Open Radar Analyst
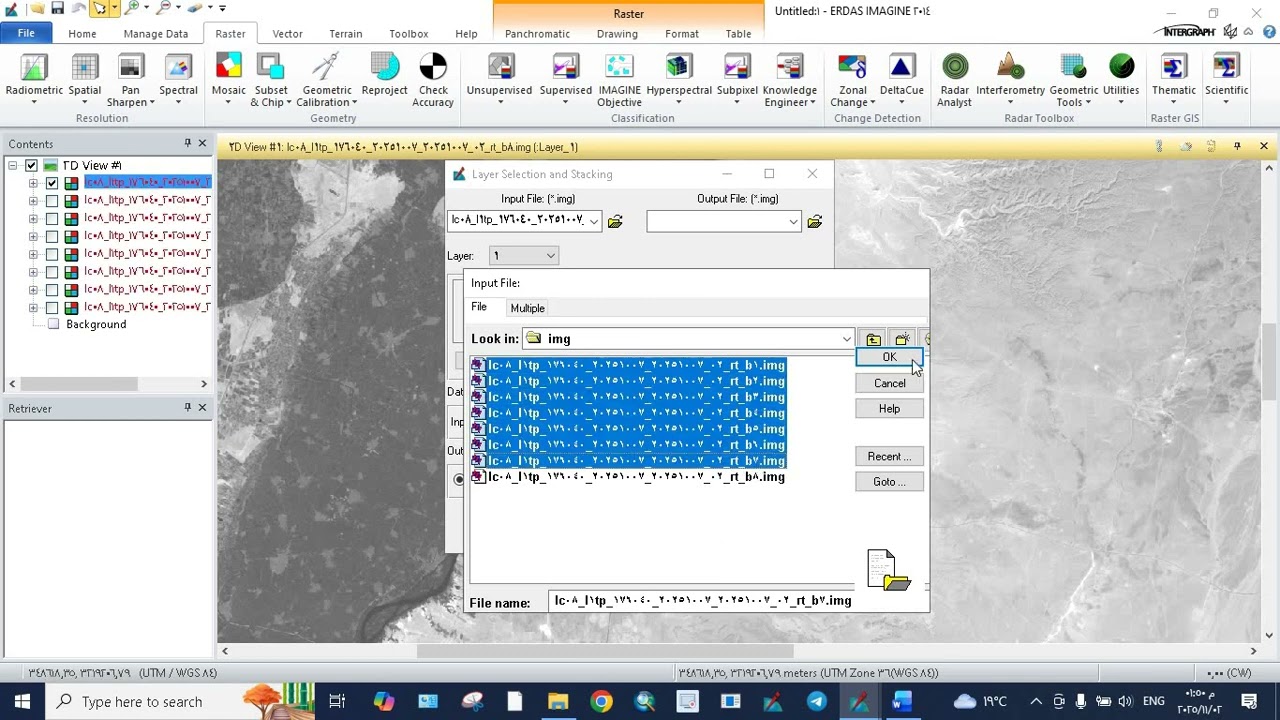This screenshot has width=1280, height=720. [955, 80]
